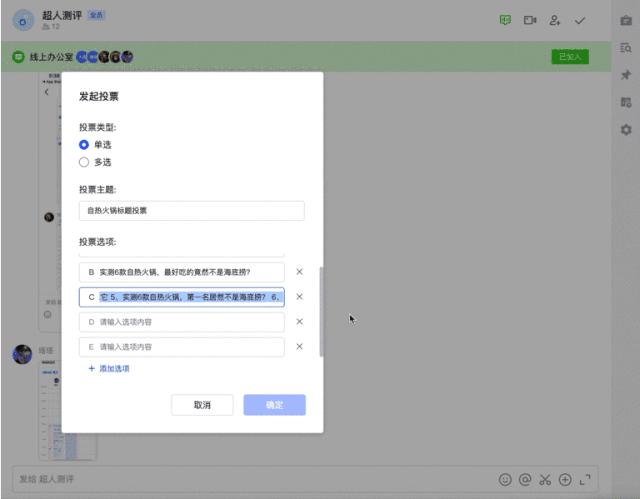This screenshot has width=640, height=499.
Task: Select the 单选 radio option
Action: (x=84, y=145)
